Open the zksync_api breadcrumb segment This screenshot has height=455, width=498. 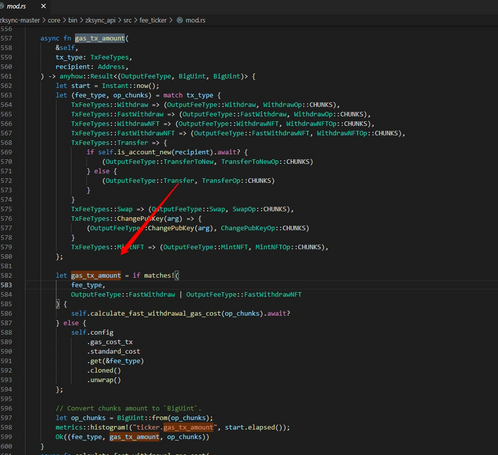click(100, 20)
